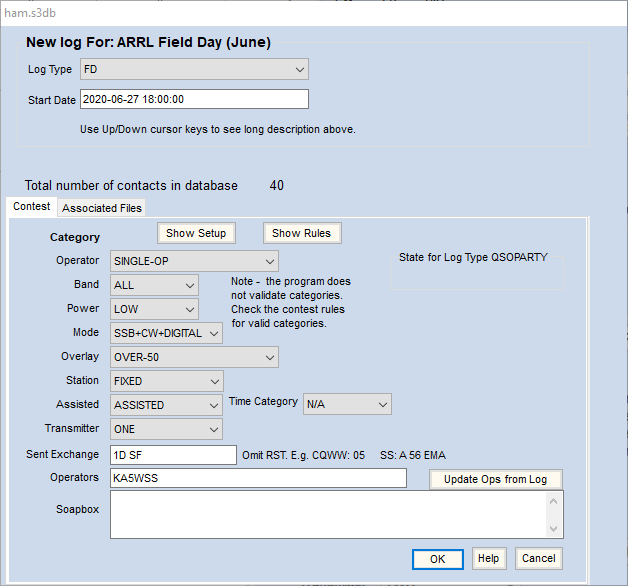The width and height of the screenshot is (628, 586).
Task: Open the Log Type dropdown showing FD
Action: click(194, 69)
